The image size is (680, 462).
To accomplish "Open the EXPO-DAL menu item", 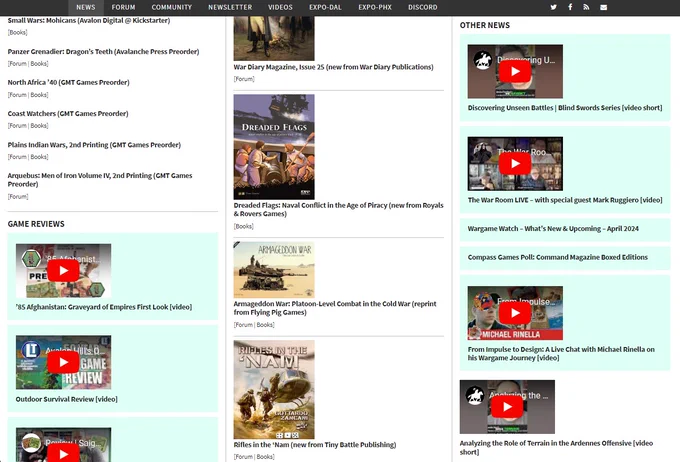I will coord(325,7).
